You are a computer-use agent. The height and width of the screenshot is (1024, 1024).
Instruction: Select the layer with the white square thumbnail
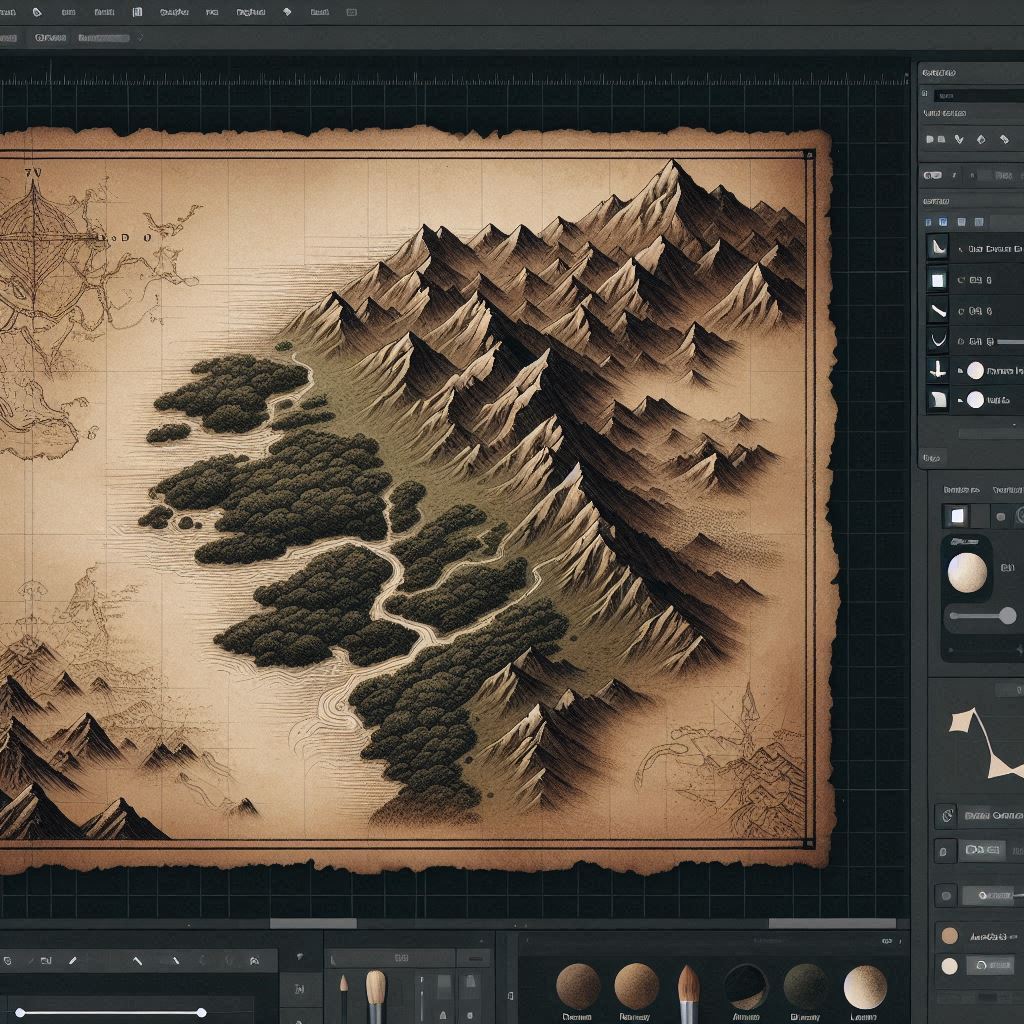pyautogui.click(x=938, y=280)
